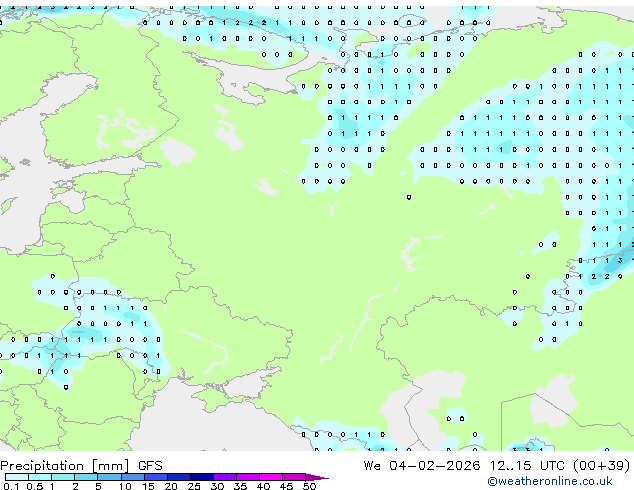Pick the 2–5 mm legend color box
Screen dimensions: 634x490
tap(86, 477)
